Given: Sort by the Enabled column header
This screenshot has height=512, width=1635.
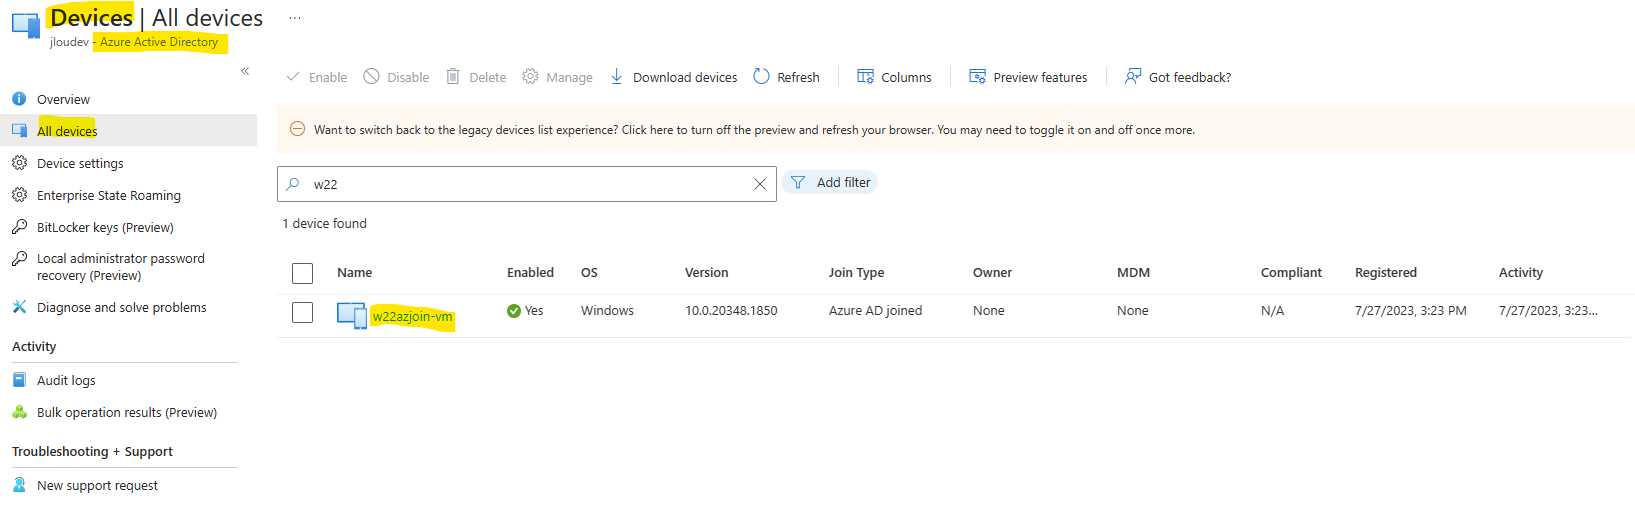Looking at the screenshot, I should (x=530, y=272).
